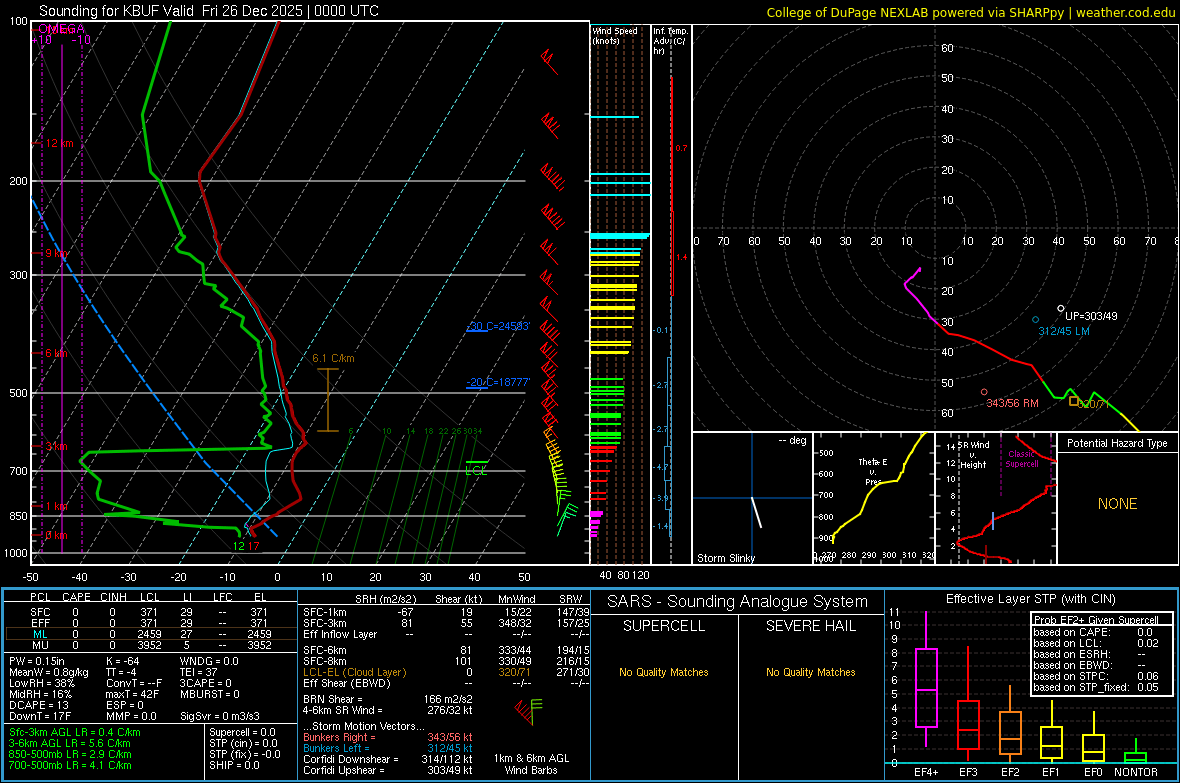Click the Storm Slinky label
1180x783 pixels.
click(x=725, y=558)
